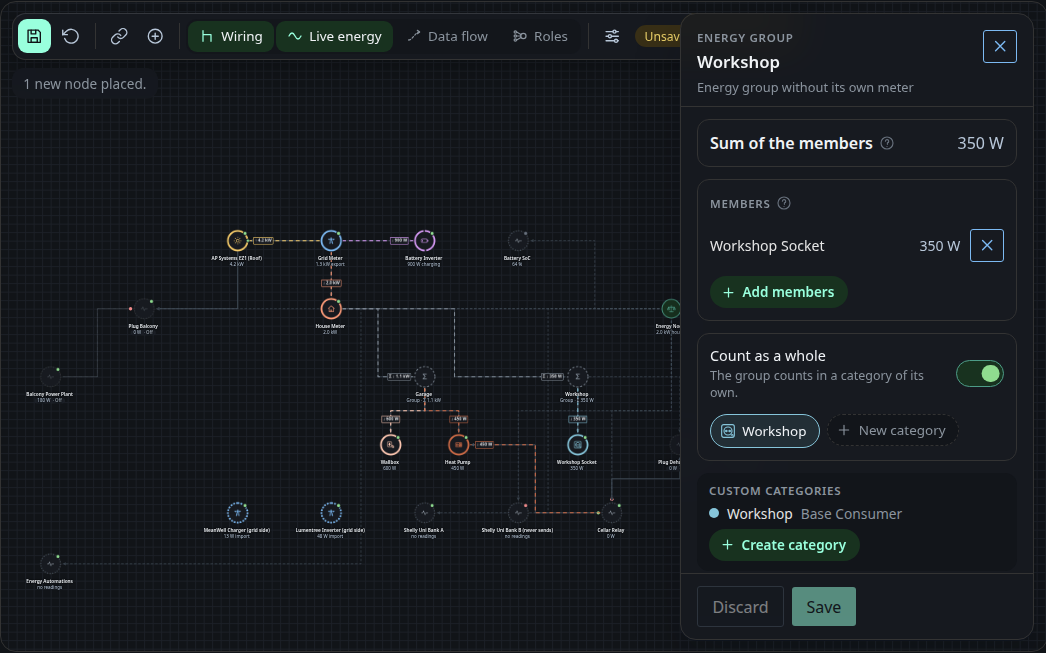
Task: Select the Workshop group sigma node
Action: pyautogui.click(x=578, y=377)
